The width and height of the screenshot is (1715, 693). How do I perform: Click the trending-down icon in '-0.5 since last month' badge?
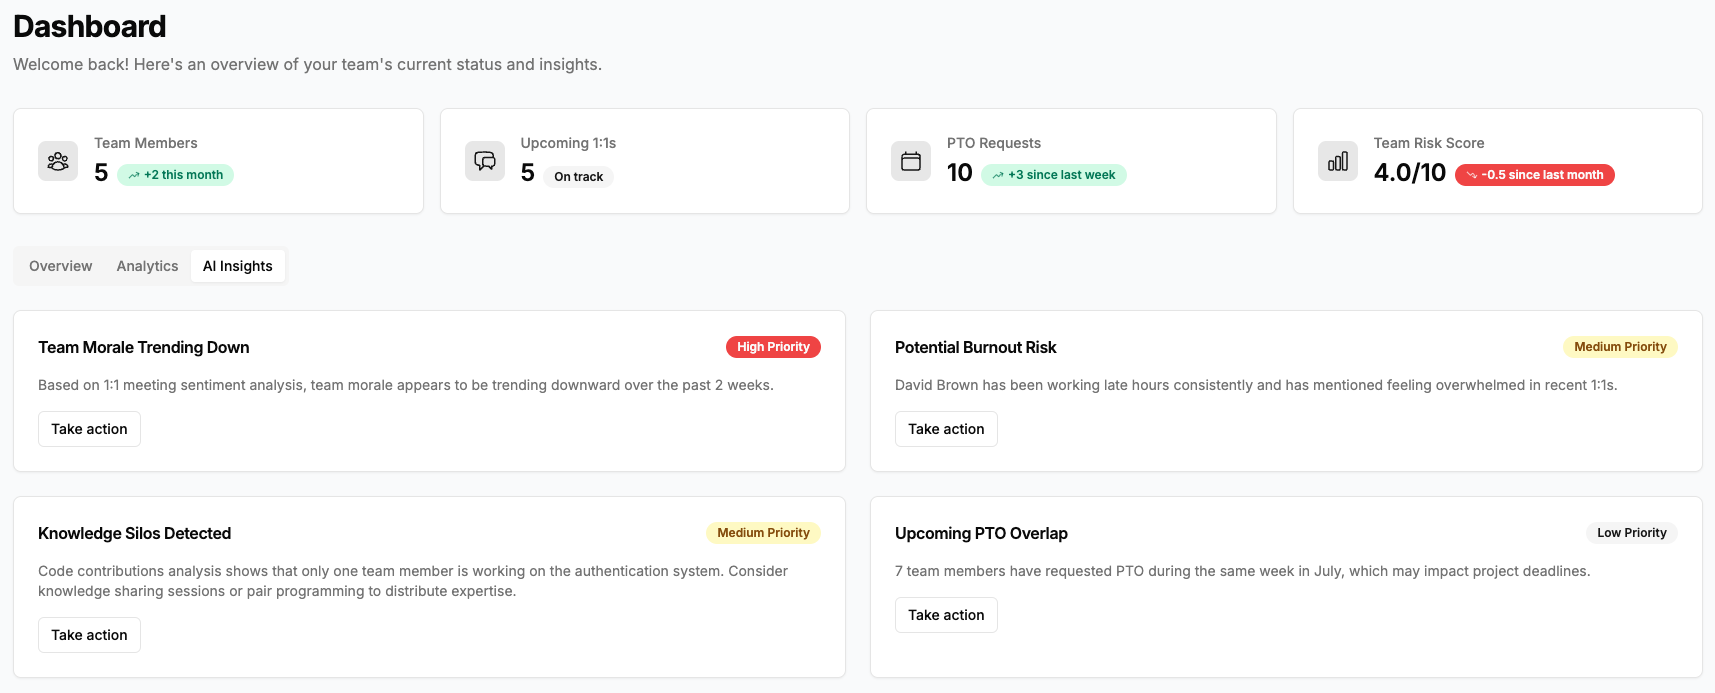[x=1472, y=175]
